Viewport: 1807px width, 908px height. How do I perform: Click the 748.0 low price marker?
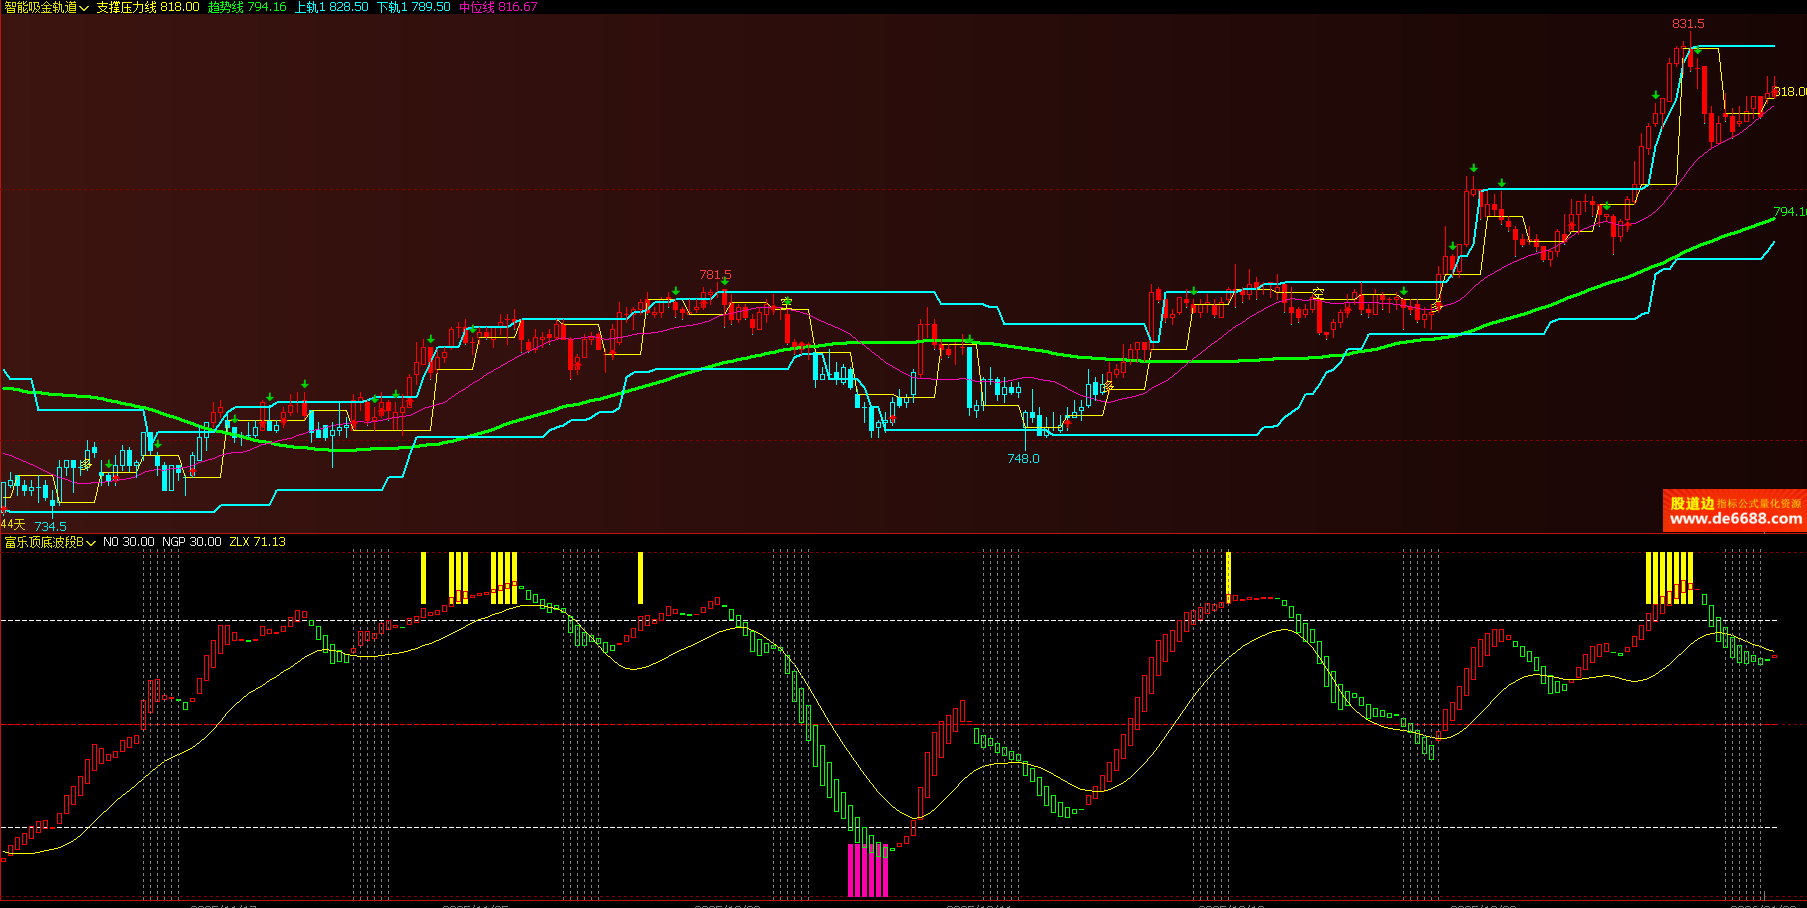[x=1023, y=459]
